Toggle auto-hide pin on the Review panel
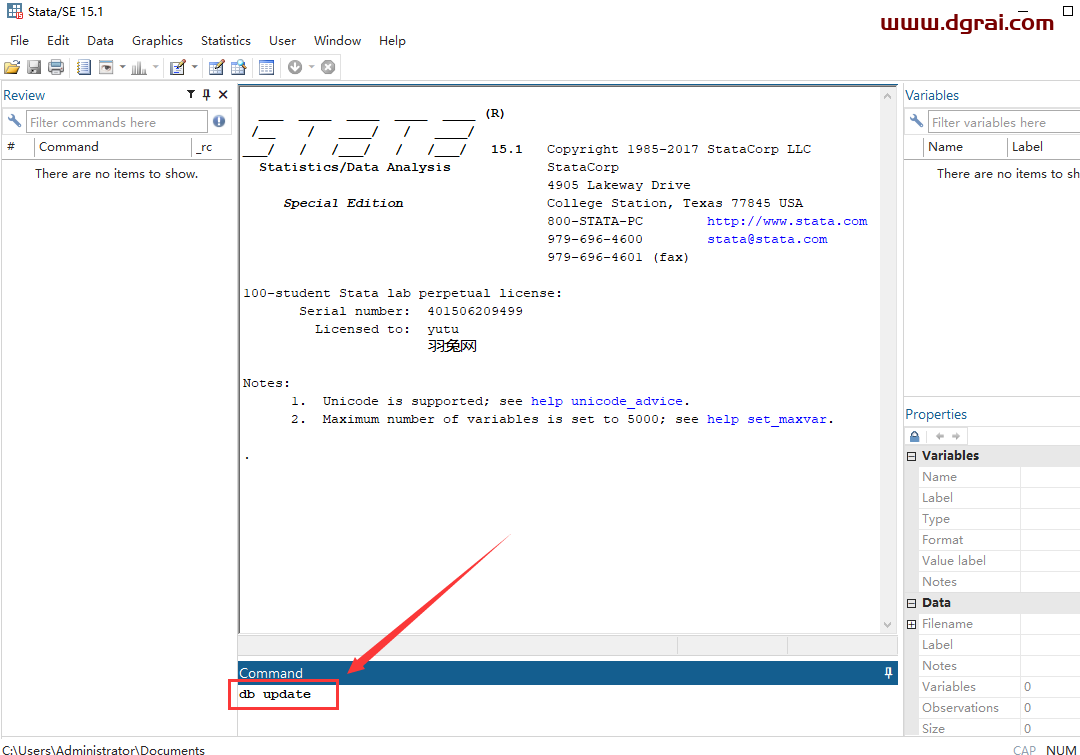The width and height of the screenshot is (1080, 755). [x=206, y=94]
